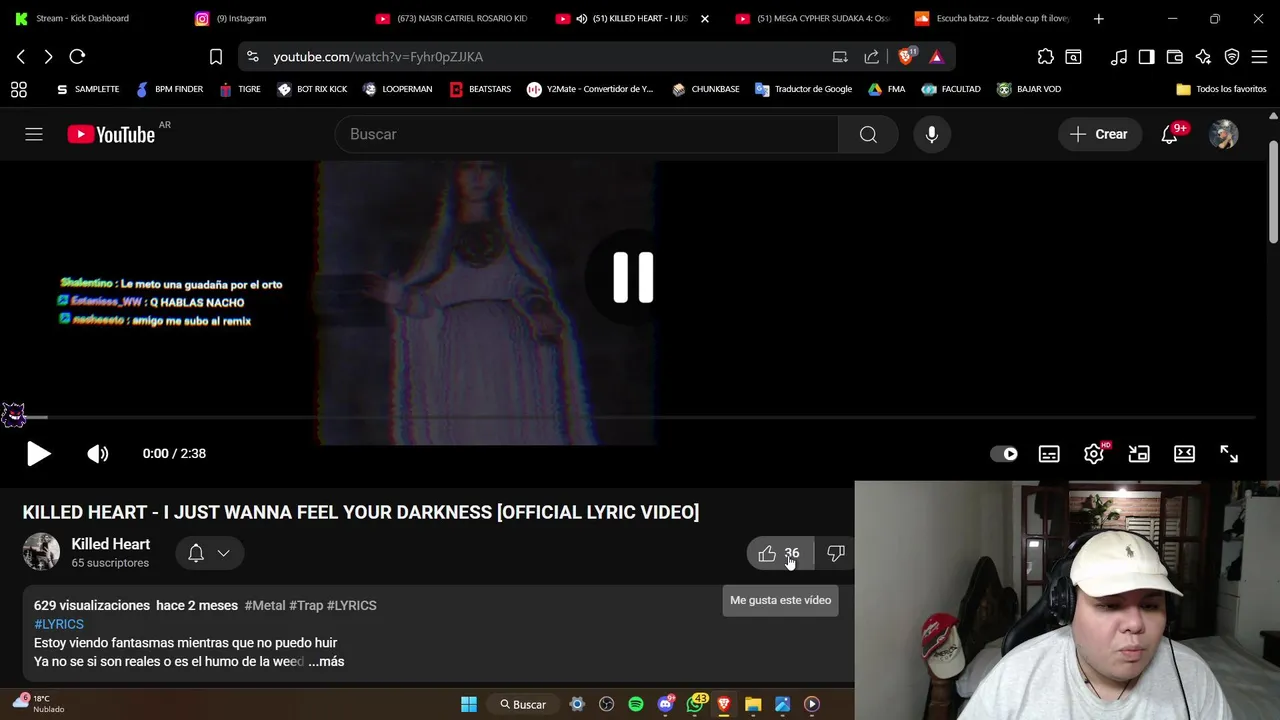1280x720 pixels.
Task: Open Brave Shields lion icon
Action: pos(906,57)
